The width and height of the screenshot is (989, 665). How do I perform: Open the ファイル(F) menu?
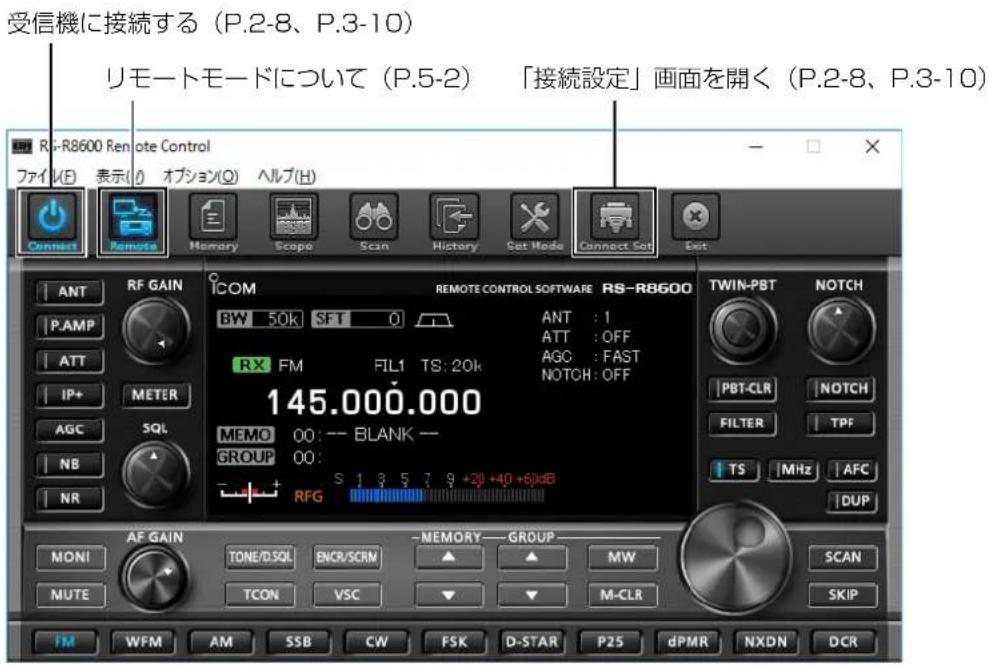pyautogui.click(x=46, y=176)
